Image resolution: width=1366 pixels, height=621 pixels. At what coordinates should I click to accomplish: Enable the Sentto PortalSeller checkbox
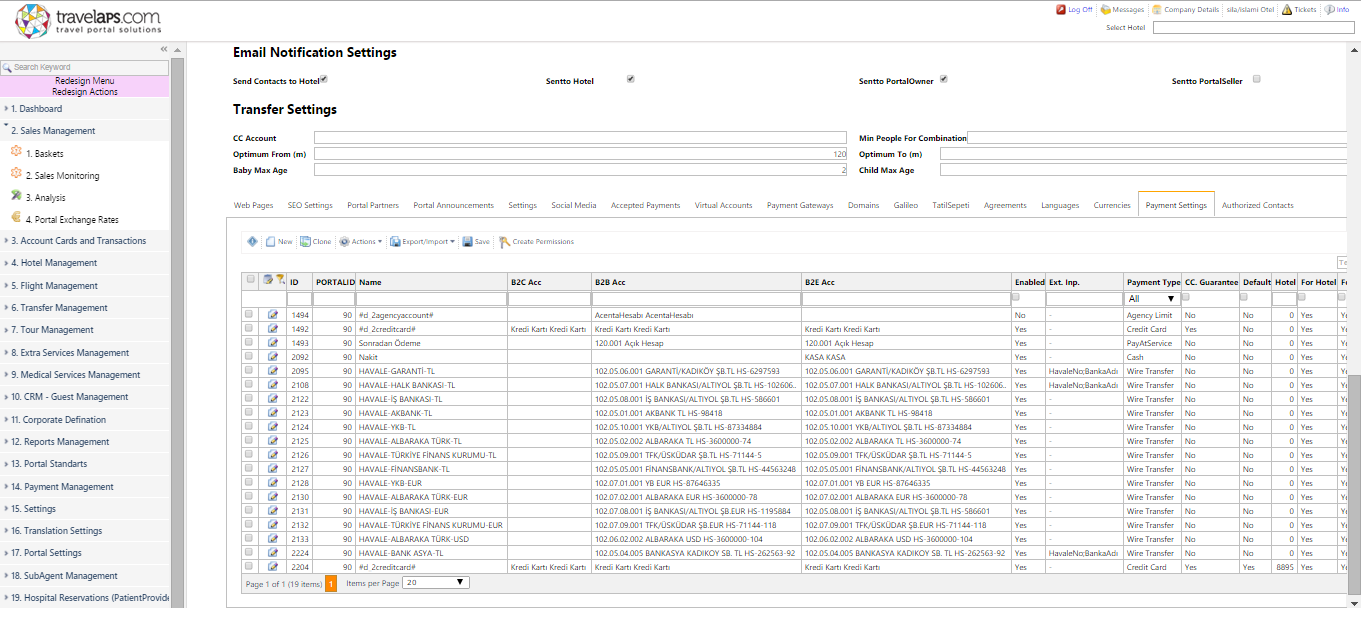(x=1257, y=79)
